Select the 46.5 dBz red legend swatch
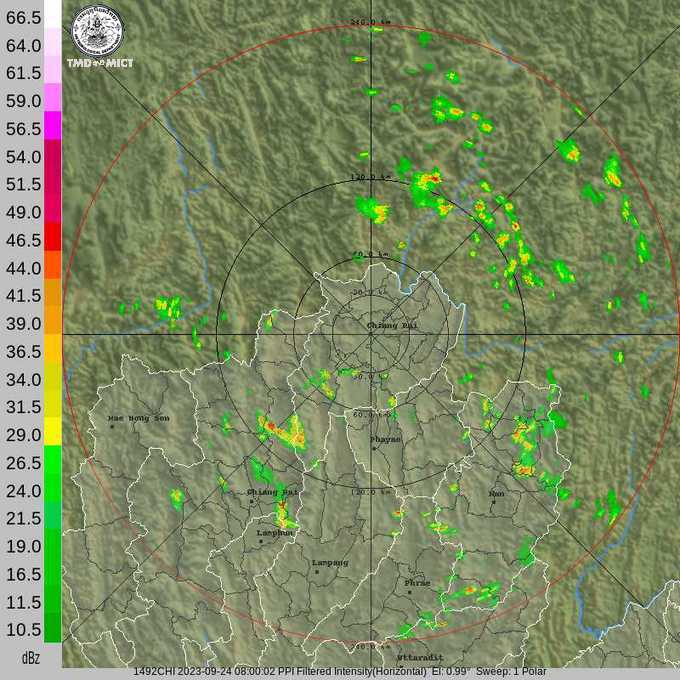The height and width of the screenshot is (680, 680). (x=52, y=240)
